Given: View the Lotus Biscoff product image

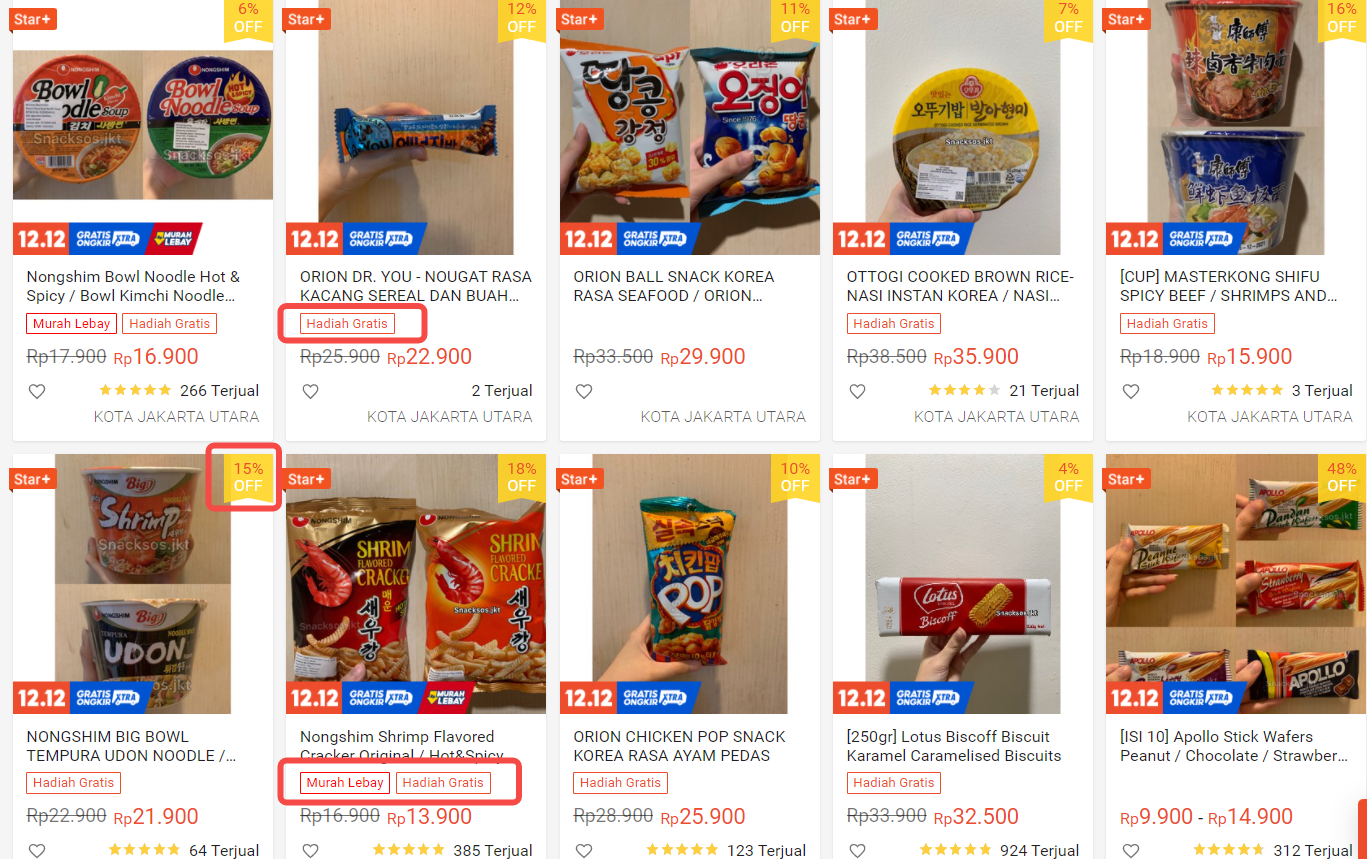Looking at the screenshot, I should [x=963, y=584].
